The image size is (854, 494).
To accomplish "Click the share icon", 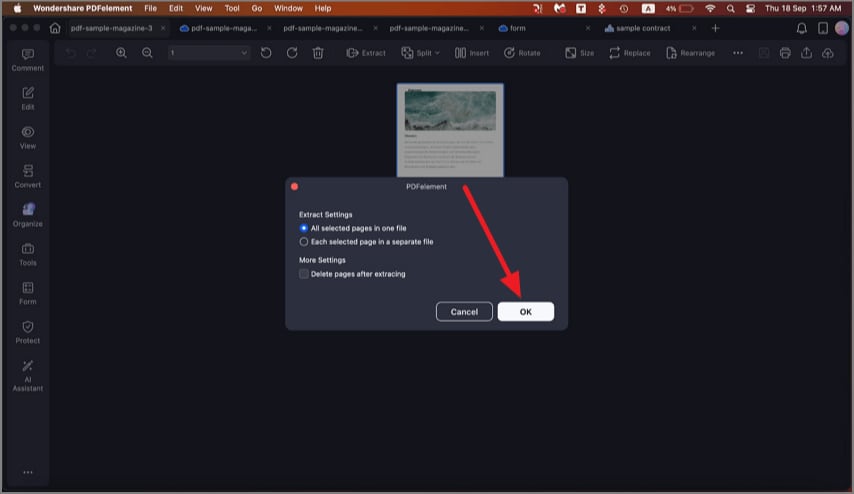I will (807, 53).
